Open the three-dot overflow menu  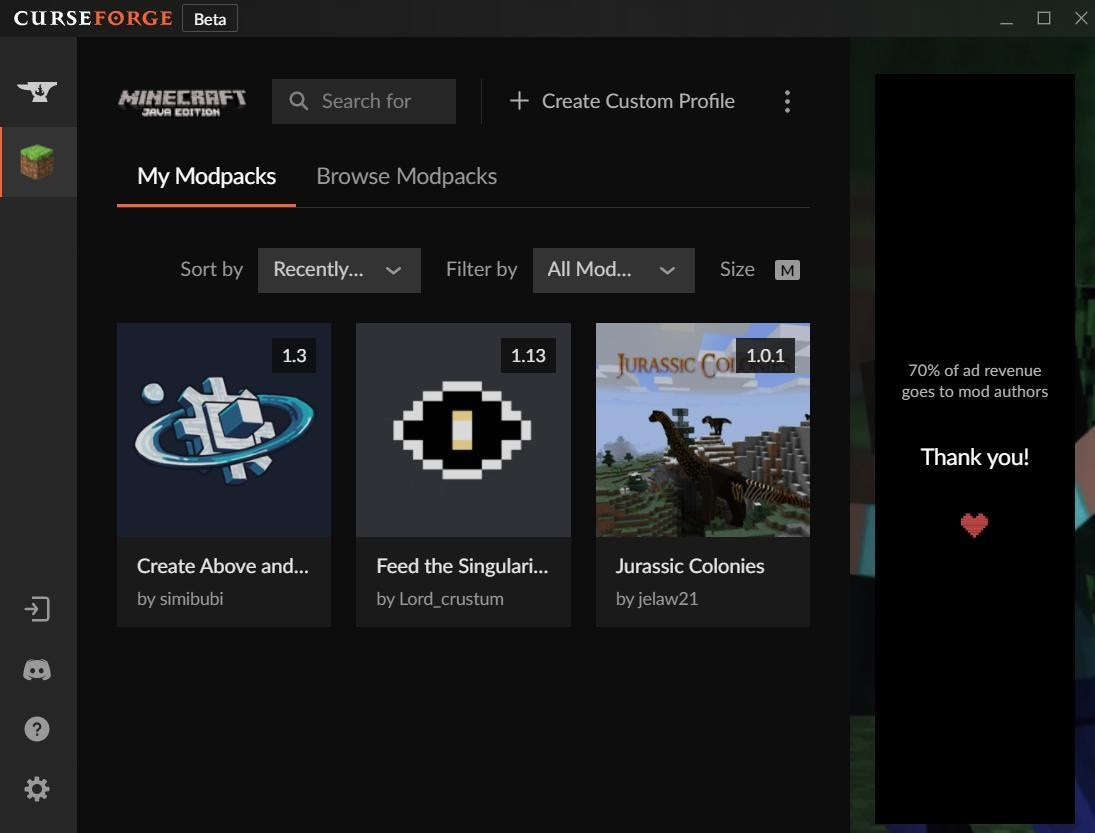pyautogui.click(x=787, y=101)
